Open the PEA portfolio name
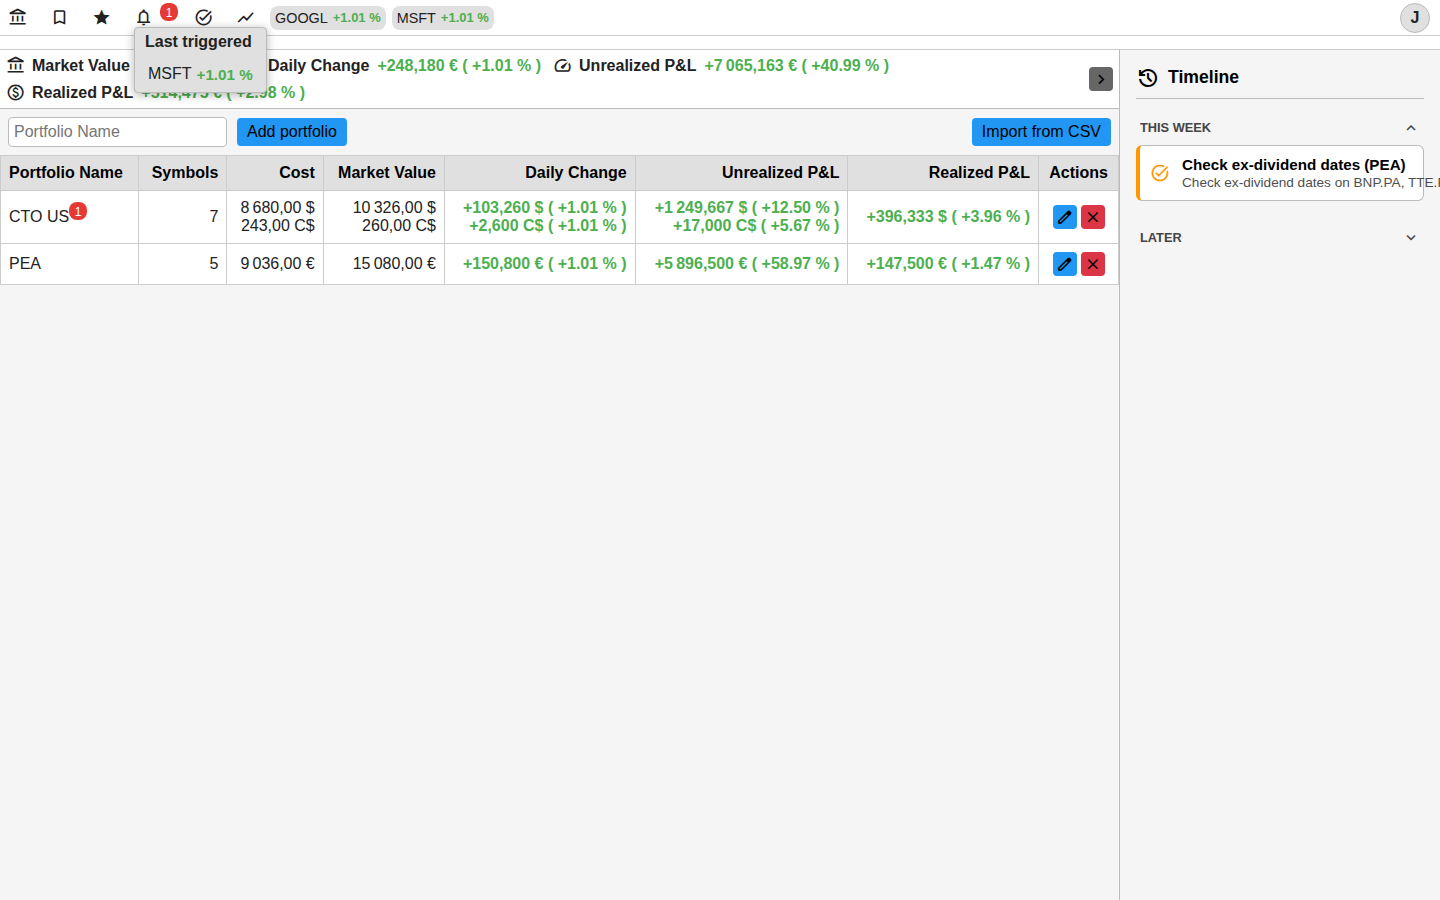 point(25,264)
